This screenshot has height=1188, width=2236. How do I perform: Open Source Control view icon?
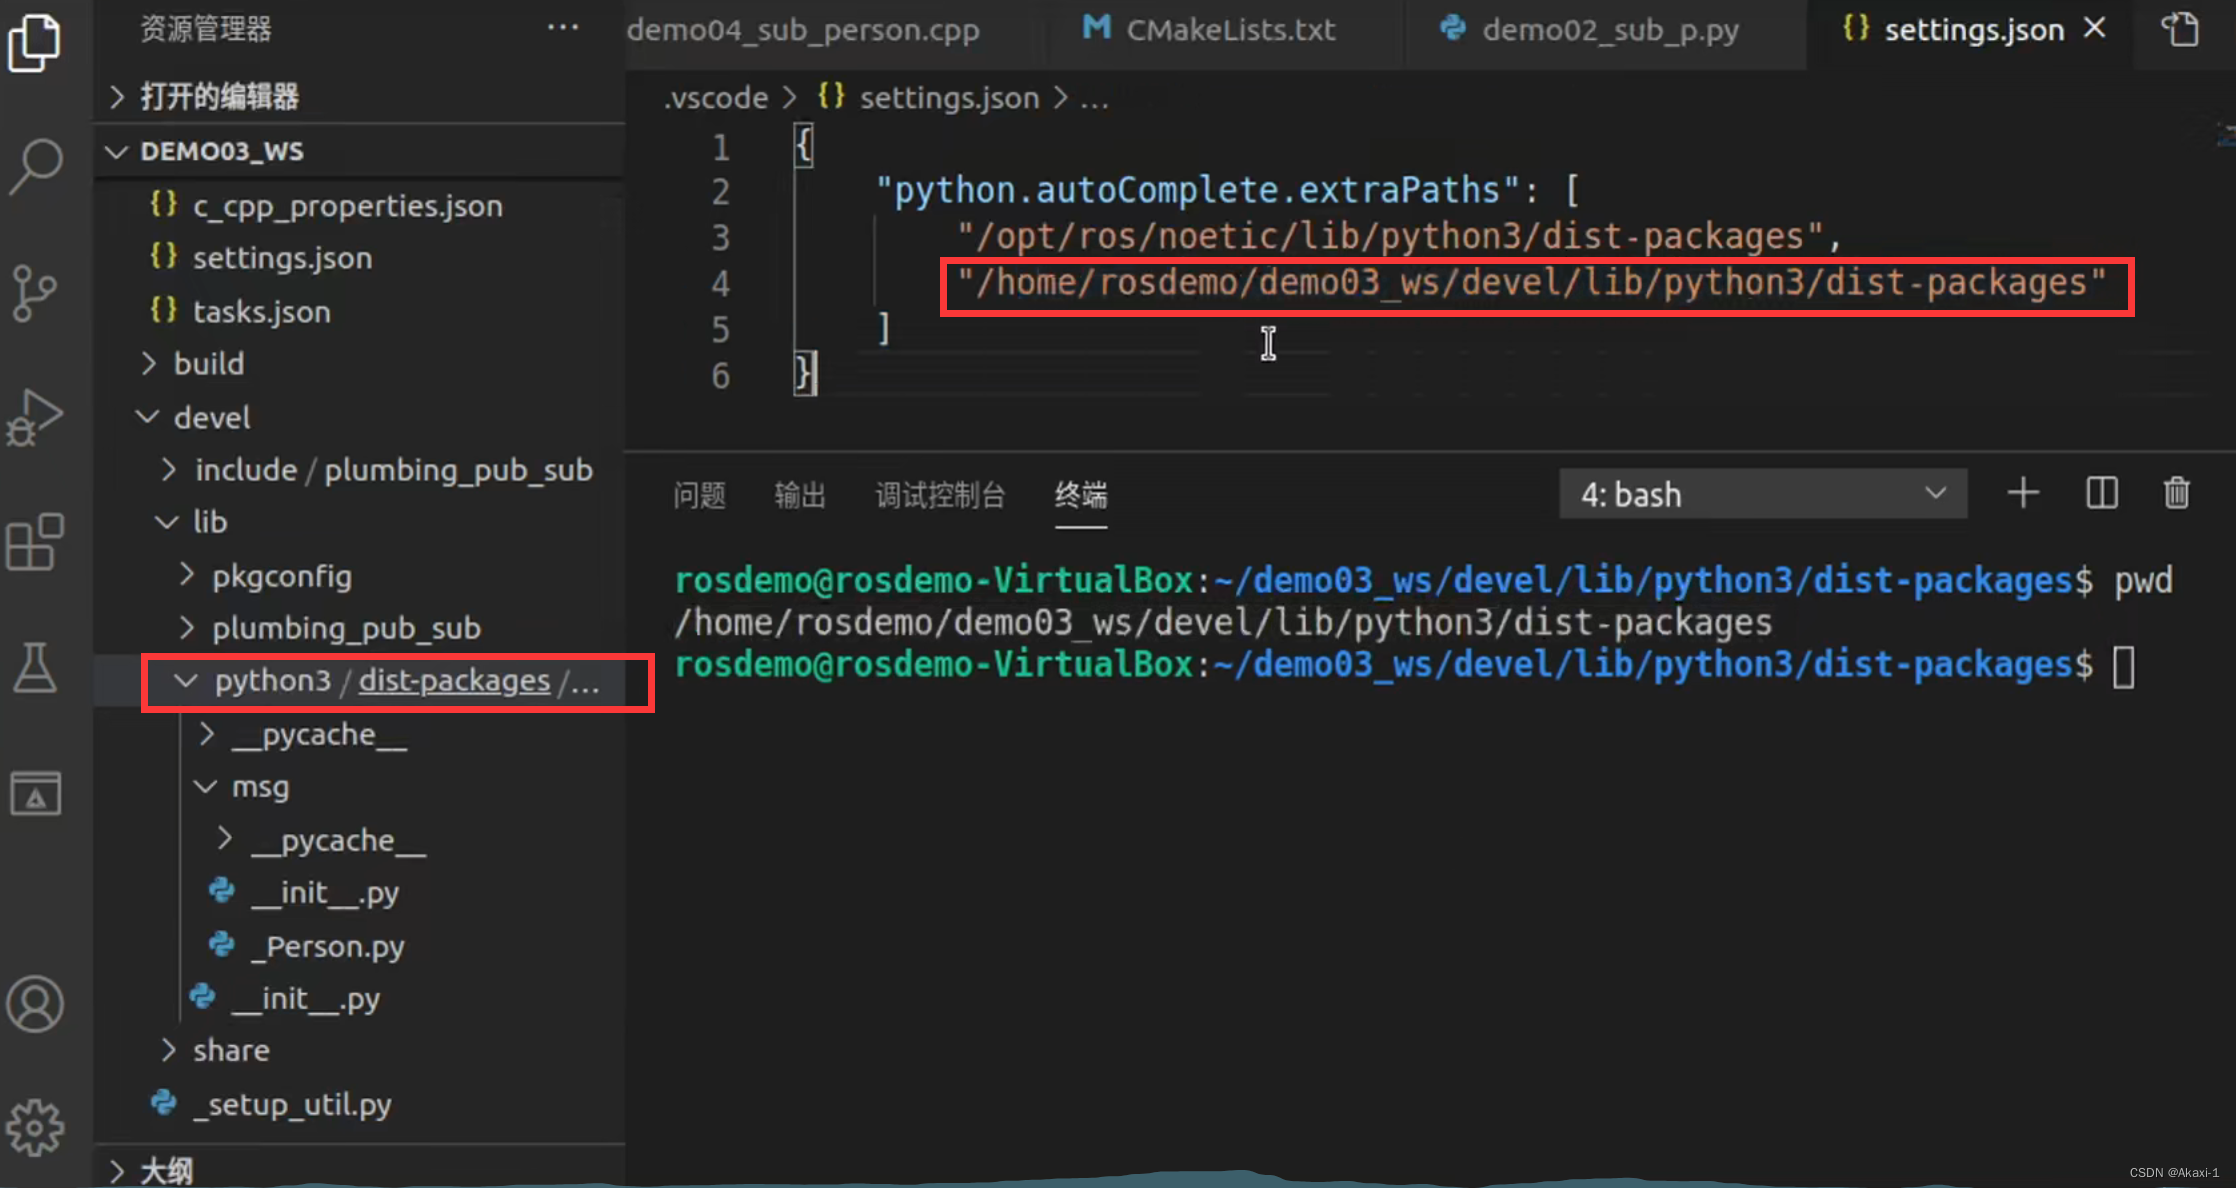coord(35,292)
